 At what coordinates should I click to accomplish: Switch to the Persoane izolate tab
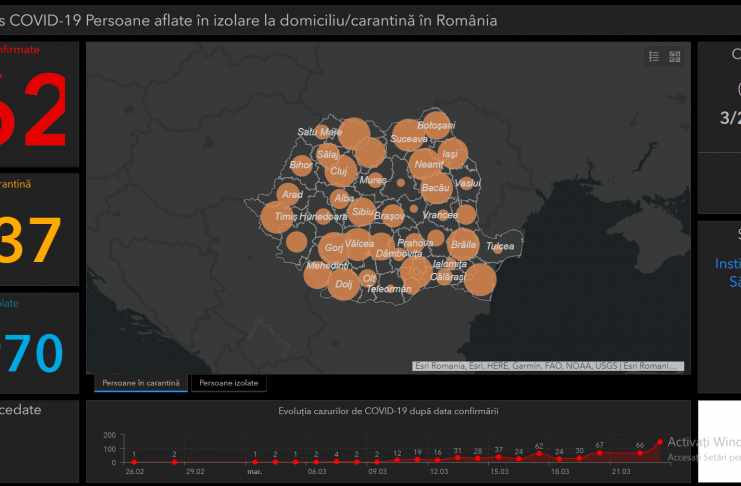click(x=229, y=383)
